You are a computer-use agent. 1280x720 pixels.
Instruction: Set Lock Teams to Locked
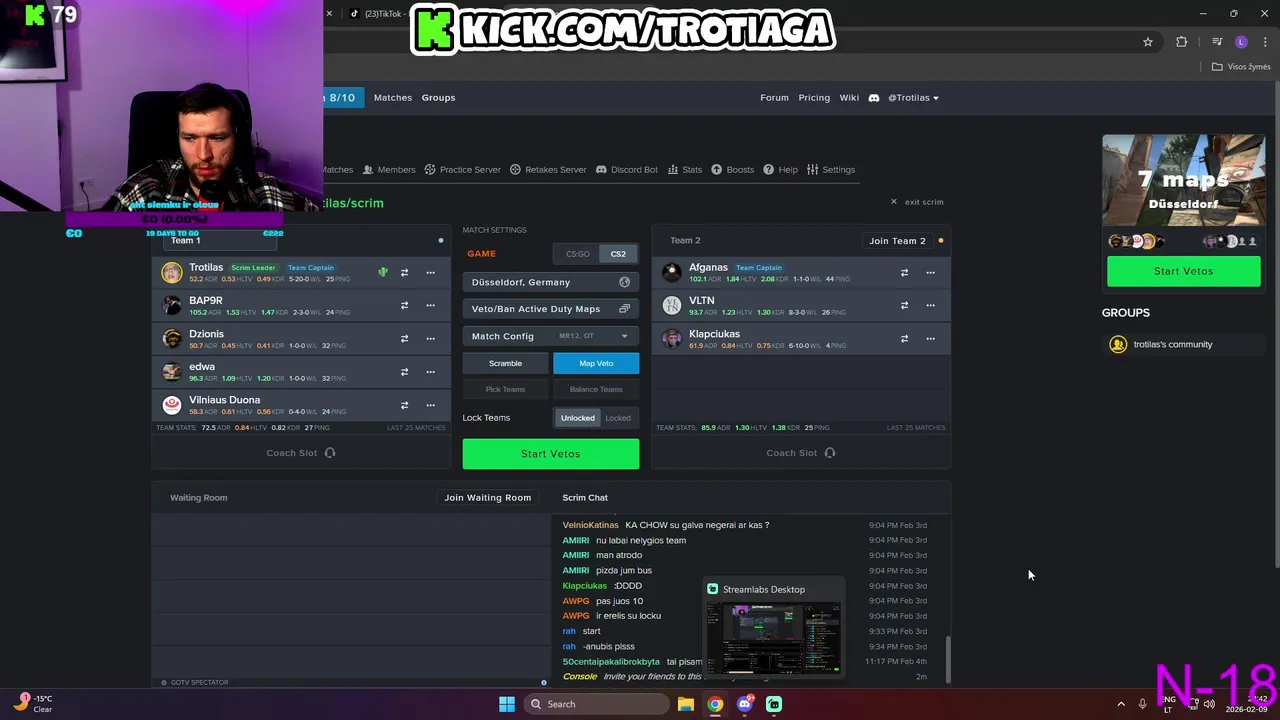click(618, 418)
